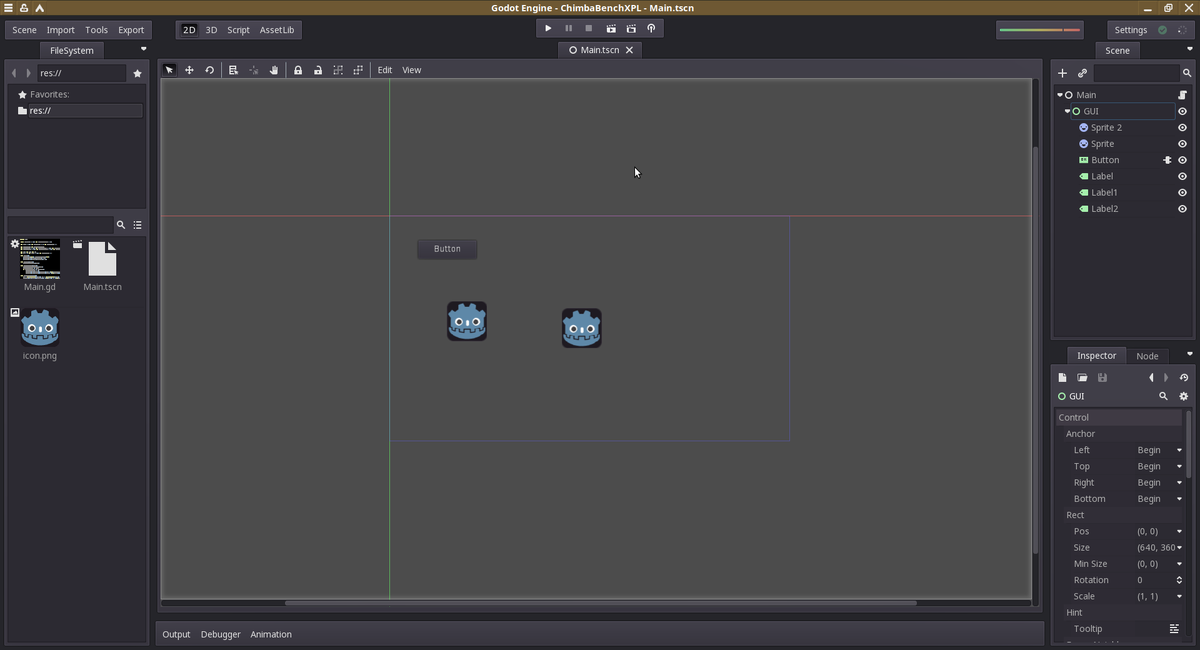Open the script attached to Main node
The width and height of the screenshot is (1200, 650).
pos(1182,95)
